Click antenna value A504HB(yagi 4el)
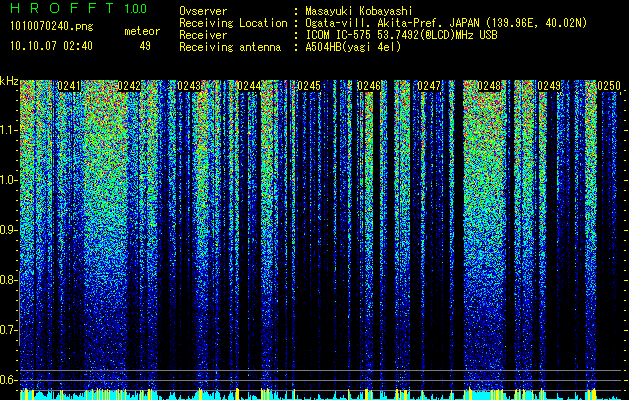The width and height of the screenshot is (629, 400). pyautogui.click(x=353, y=47)
